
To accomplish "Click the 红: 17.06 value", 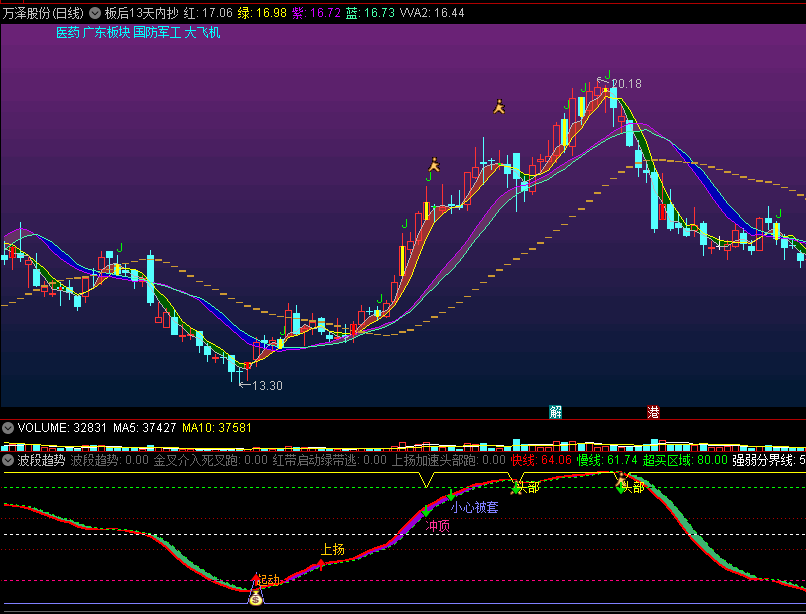I will 208,13.
